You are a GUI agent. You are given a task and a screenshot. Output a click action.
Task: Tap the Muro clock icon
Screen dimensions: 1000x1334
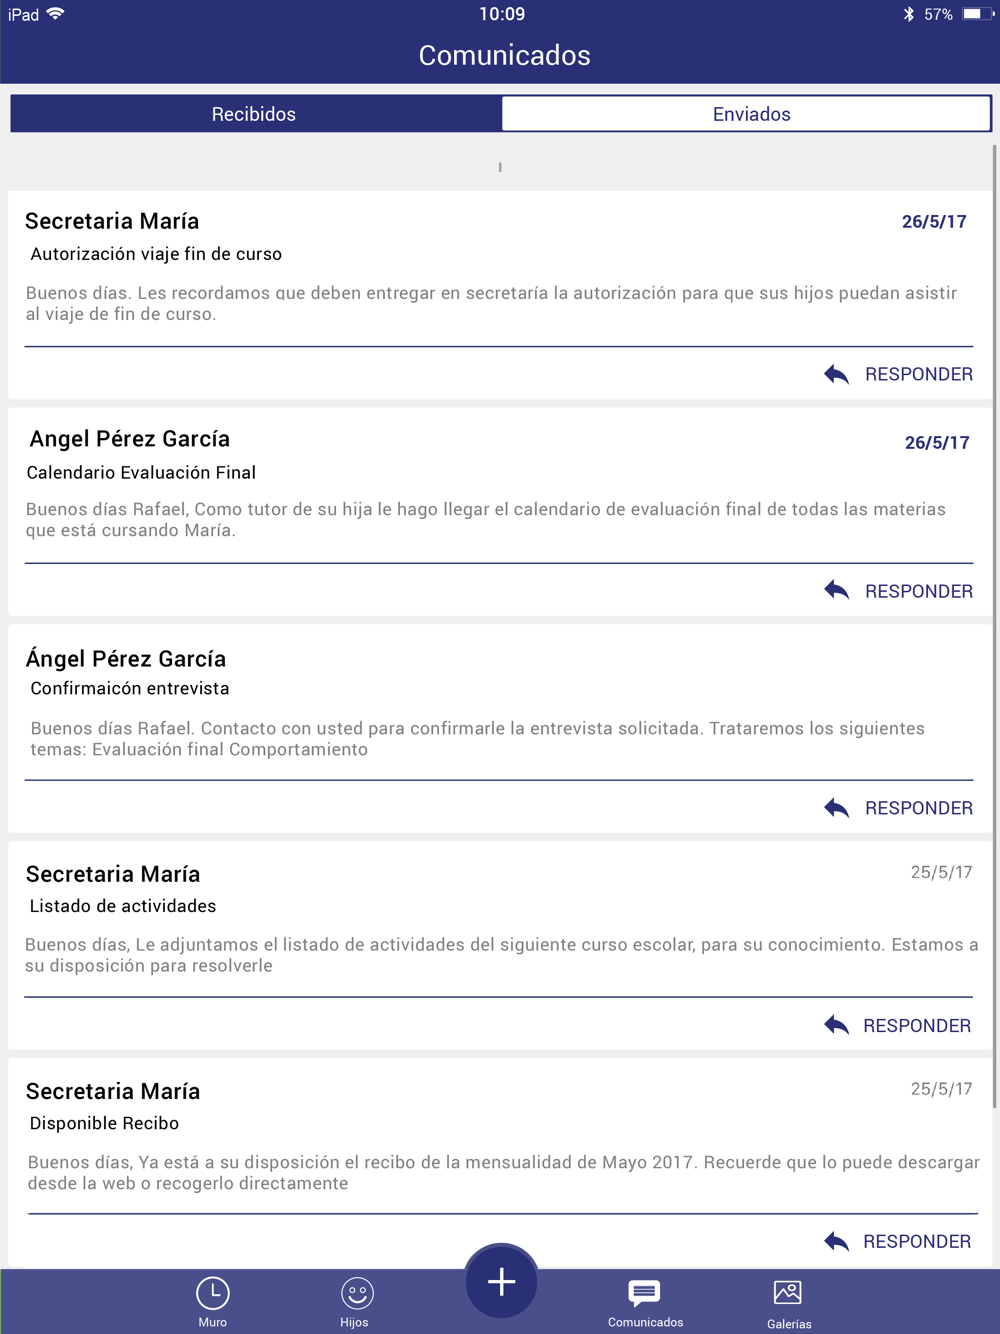[212, 1293]
